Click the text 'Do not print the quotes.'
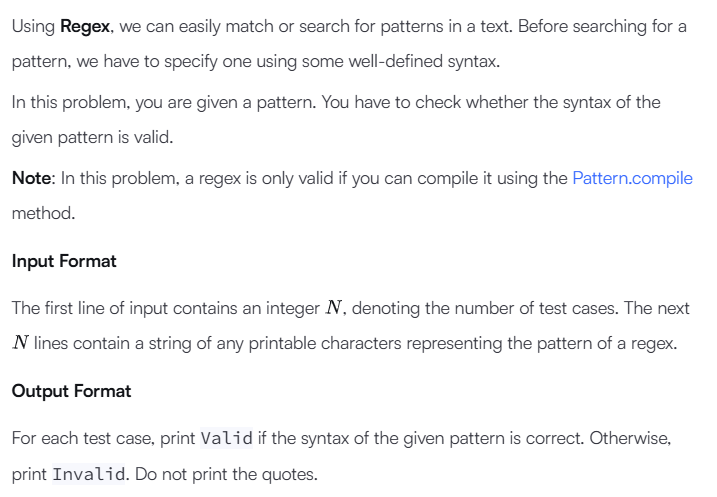717x497 pixels. pos(226,474)
